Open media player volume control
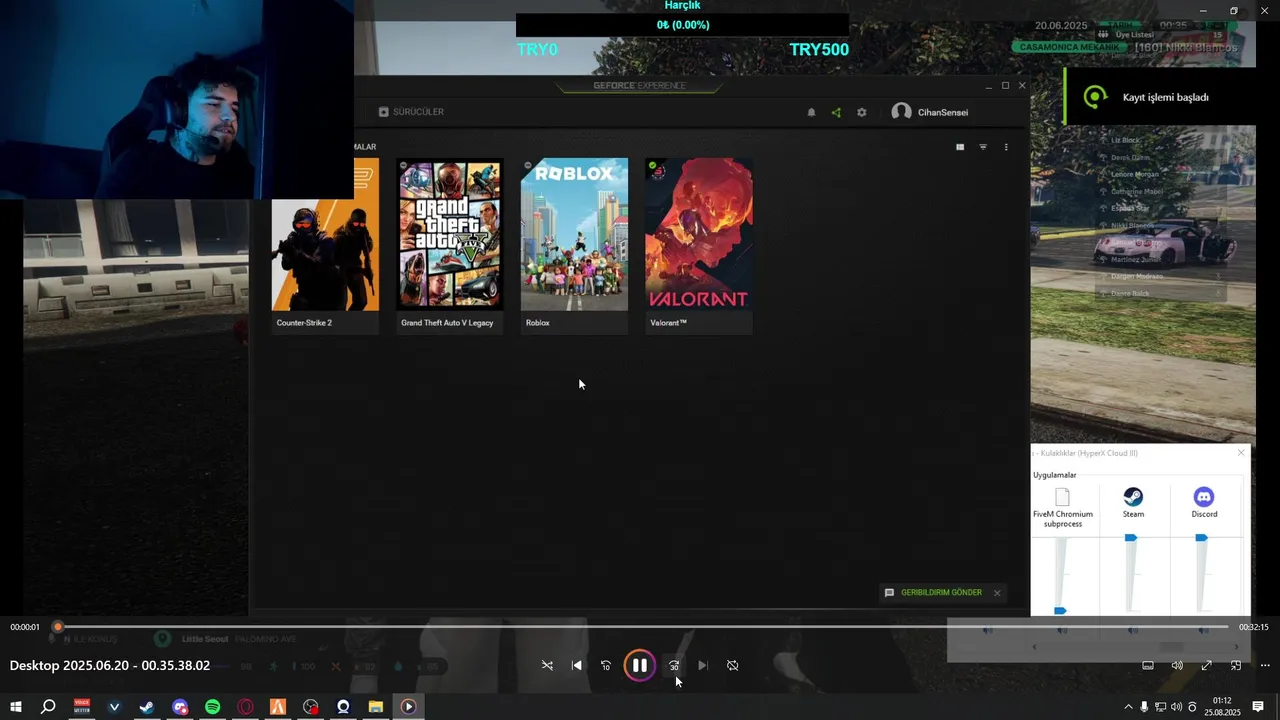This screenshot has height=720, width=1280. click(x=1177, y=665)
